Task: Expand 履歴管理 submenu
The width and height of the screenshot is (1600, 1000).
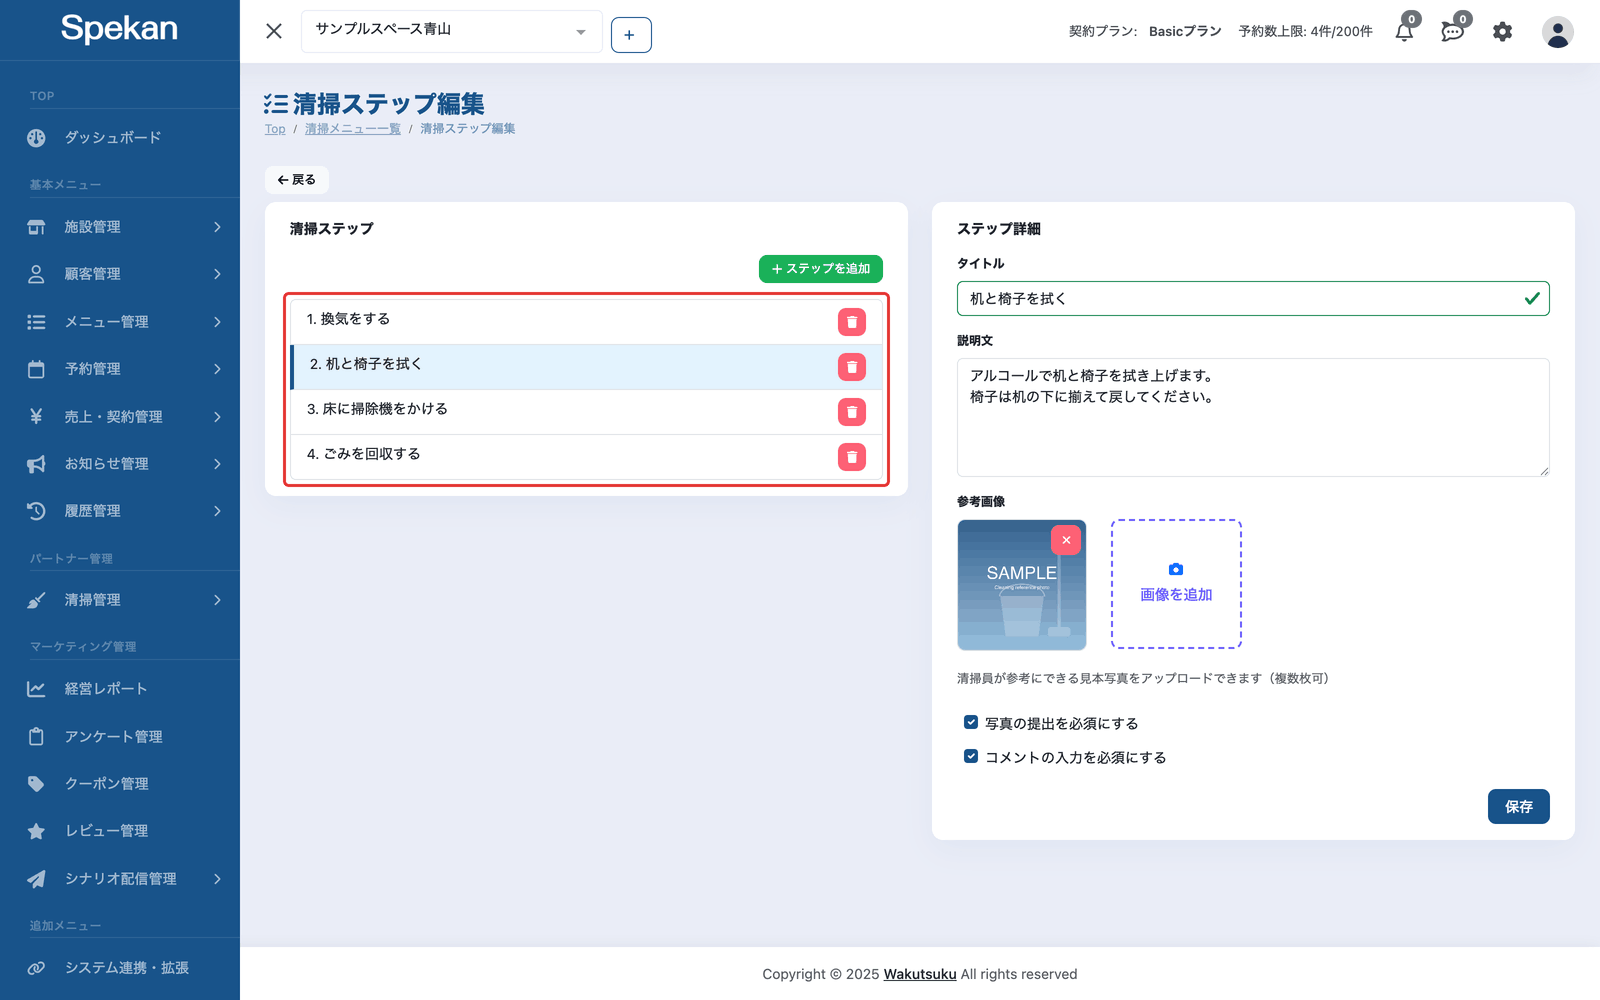Action: pos(120,511)
